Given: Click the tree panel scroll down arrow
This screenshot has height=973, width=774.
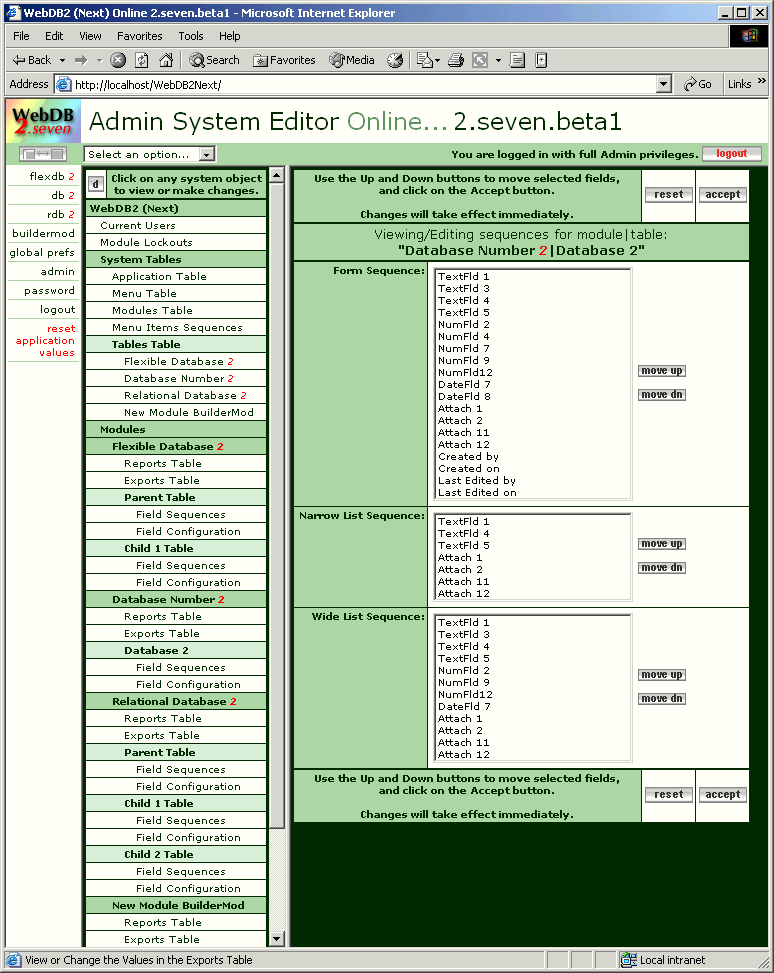Looking at the screenshot, I should (x=277, y=938).
